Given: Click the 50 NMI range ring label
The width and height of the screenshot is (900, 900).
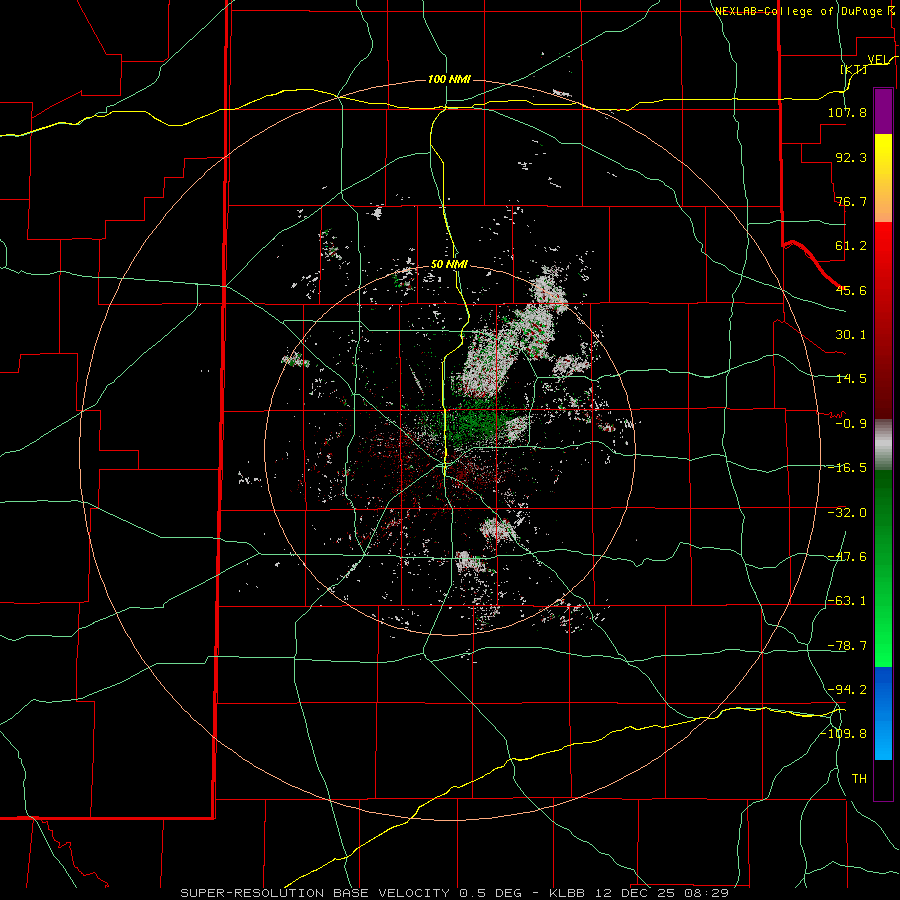Looking at the screenshot, I should click(x=449, y=265).
